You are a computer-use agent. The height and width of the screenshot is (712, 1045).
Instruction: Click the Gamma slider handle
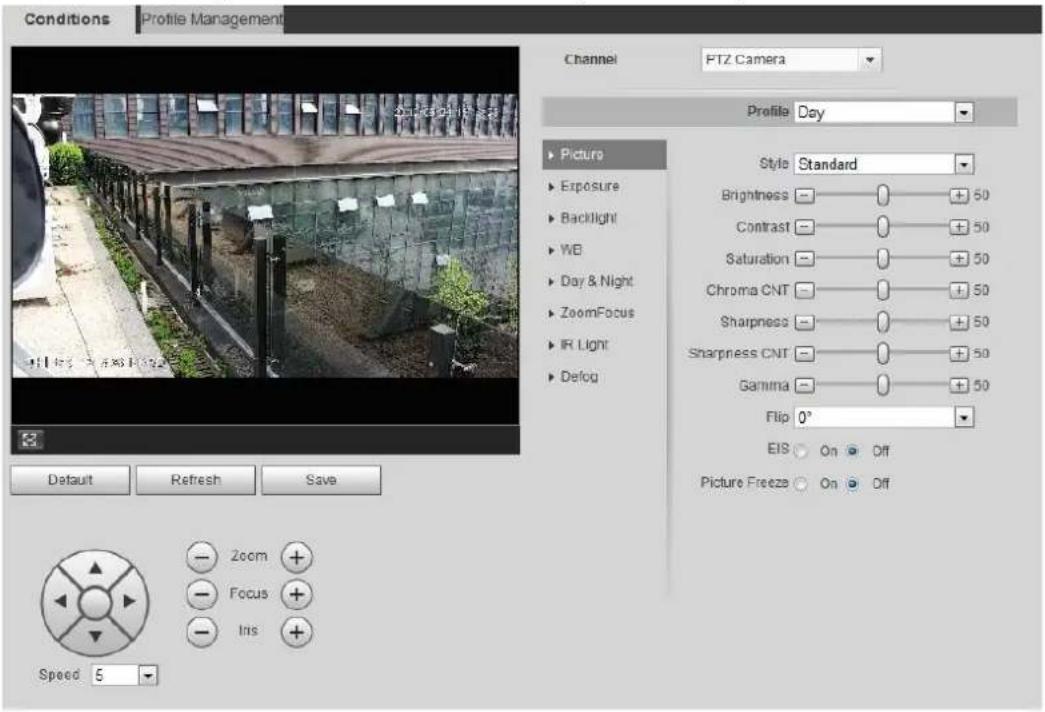point(882,385)
